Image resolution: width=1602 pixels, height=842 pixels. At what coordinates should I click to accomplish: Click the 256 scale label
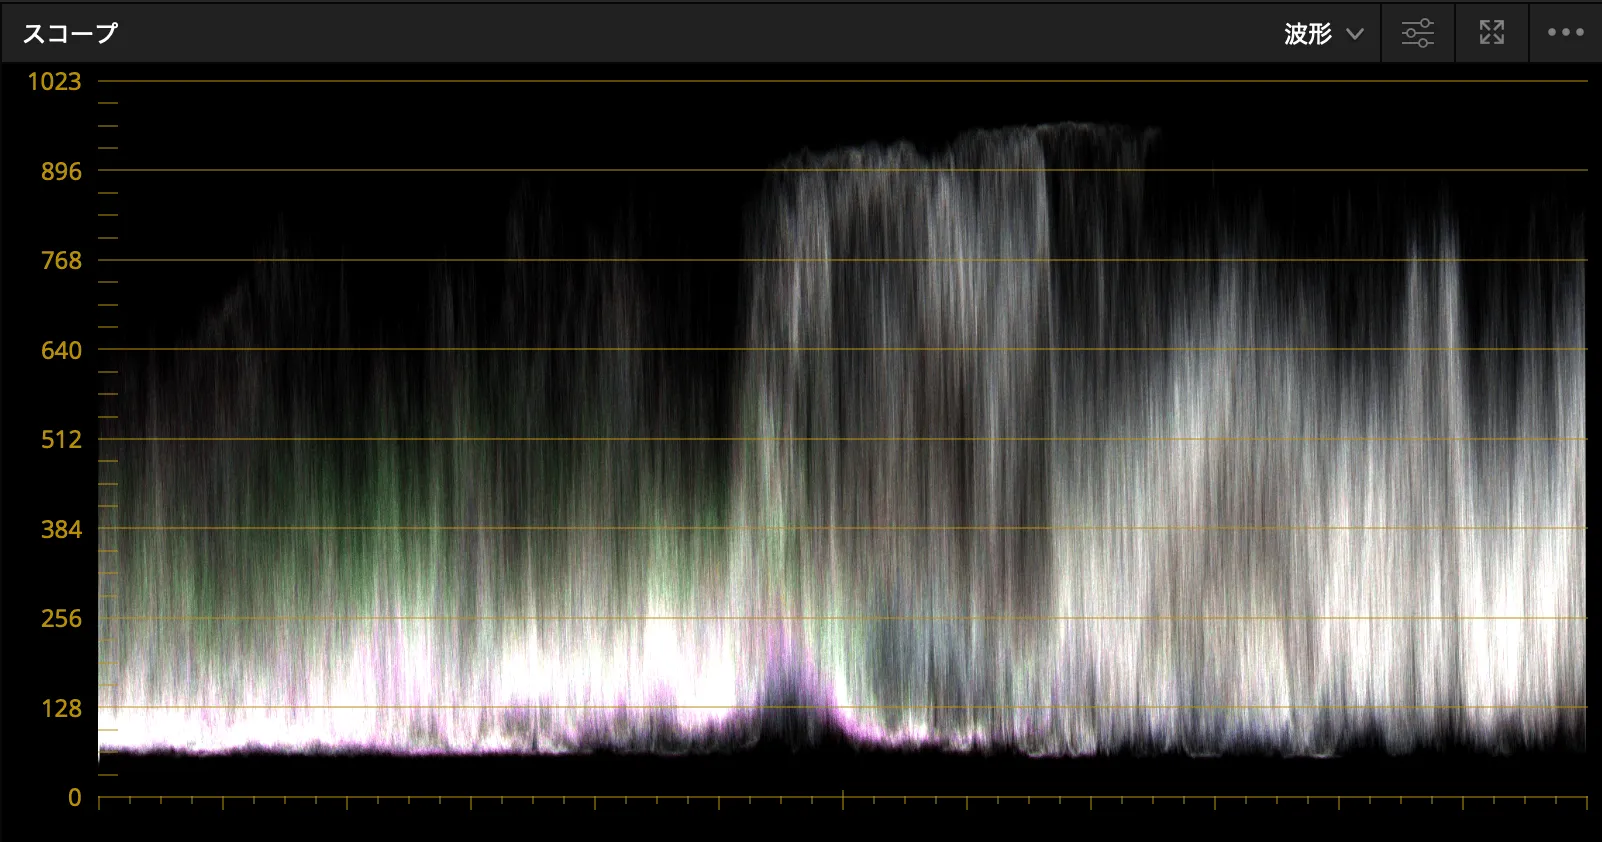(61, 619)
